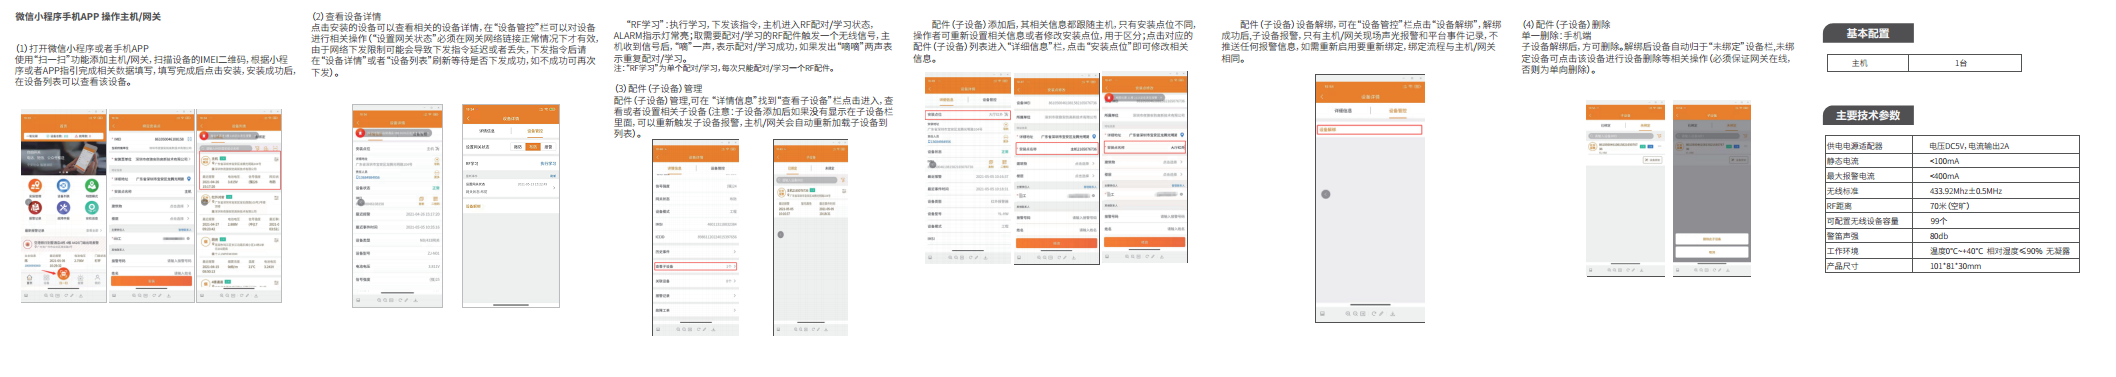Tap 解绑此子设备 in the bottom action sheet
Image resolution: width=2116 pixels, height=377 pixels.
(x=1712, y=238)
